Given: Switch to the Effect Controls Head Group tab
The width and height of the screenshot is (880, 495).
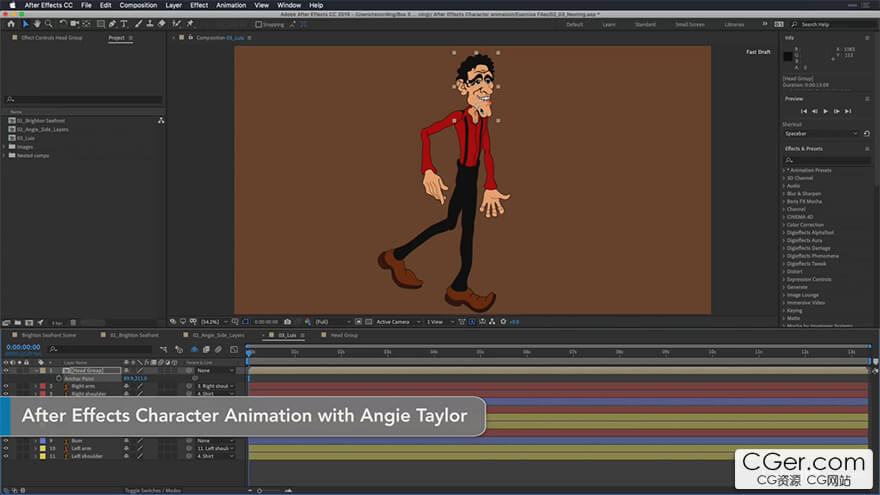Looking at the screenshot, I should coord(52,38).
